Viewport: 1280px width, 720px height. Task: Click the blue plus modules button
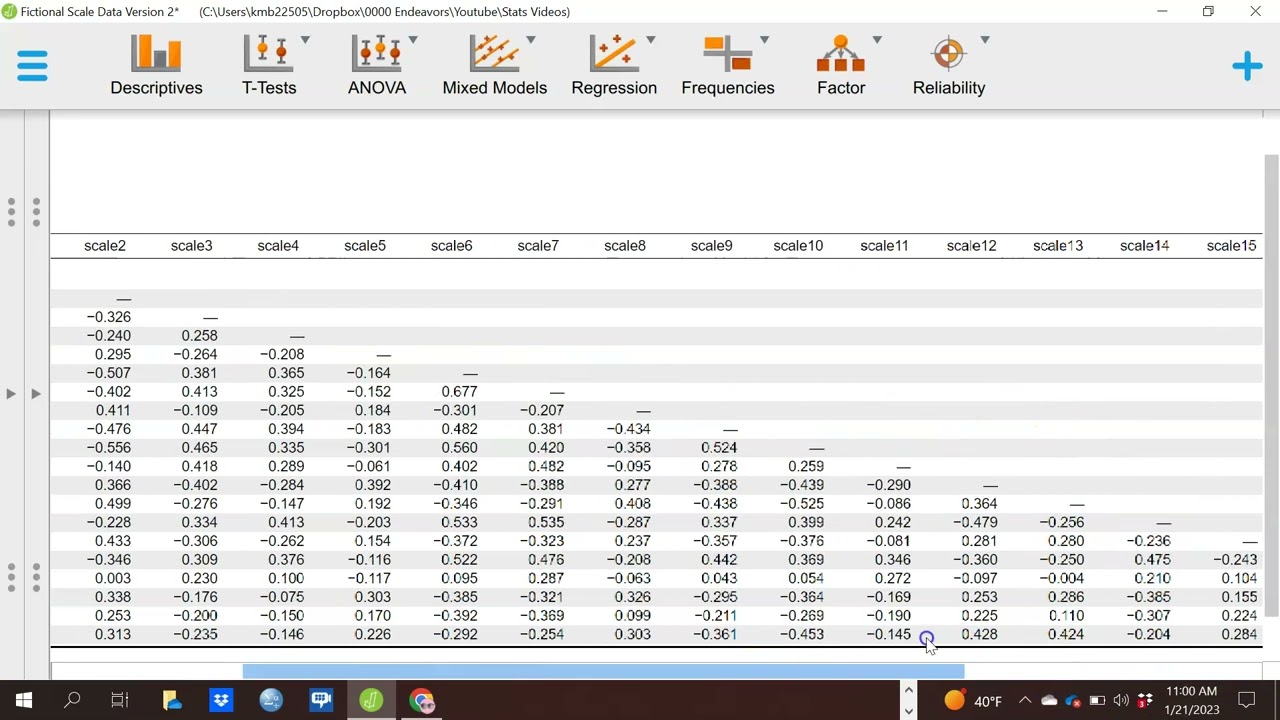coord(1247,67)
